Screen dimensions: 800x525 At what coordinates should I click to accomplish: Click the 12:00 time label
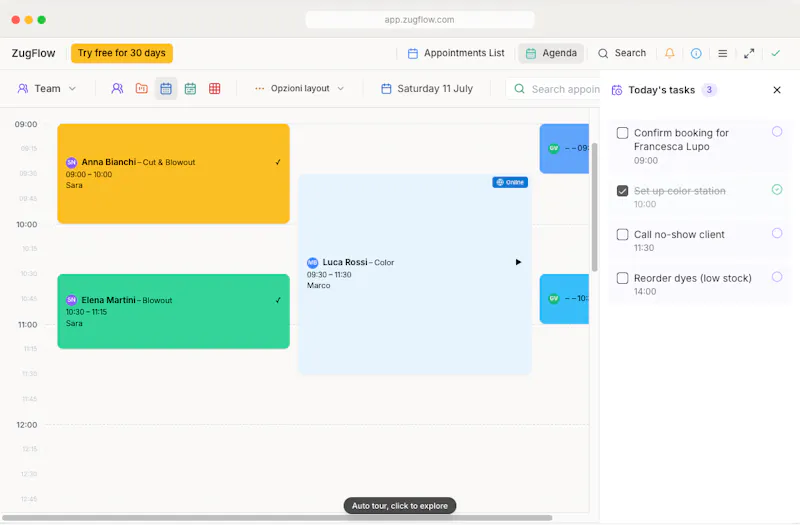(x=27, y=425)
